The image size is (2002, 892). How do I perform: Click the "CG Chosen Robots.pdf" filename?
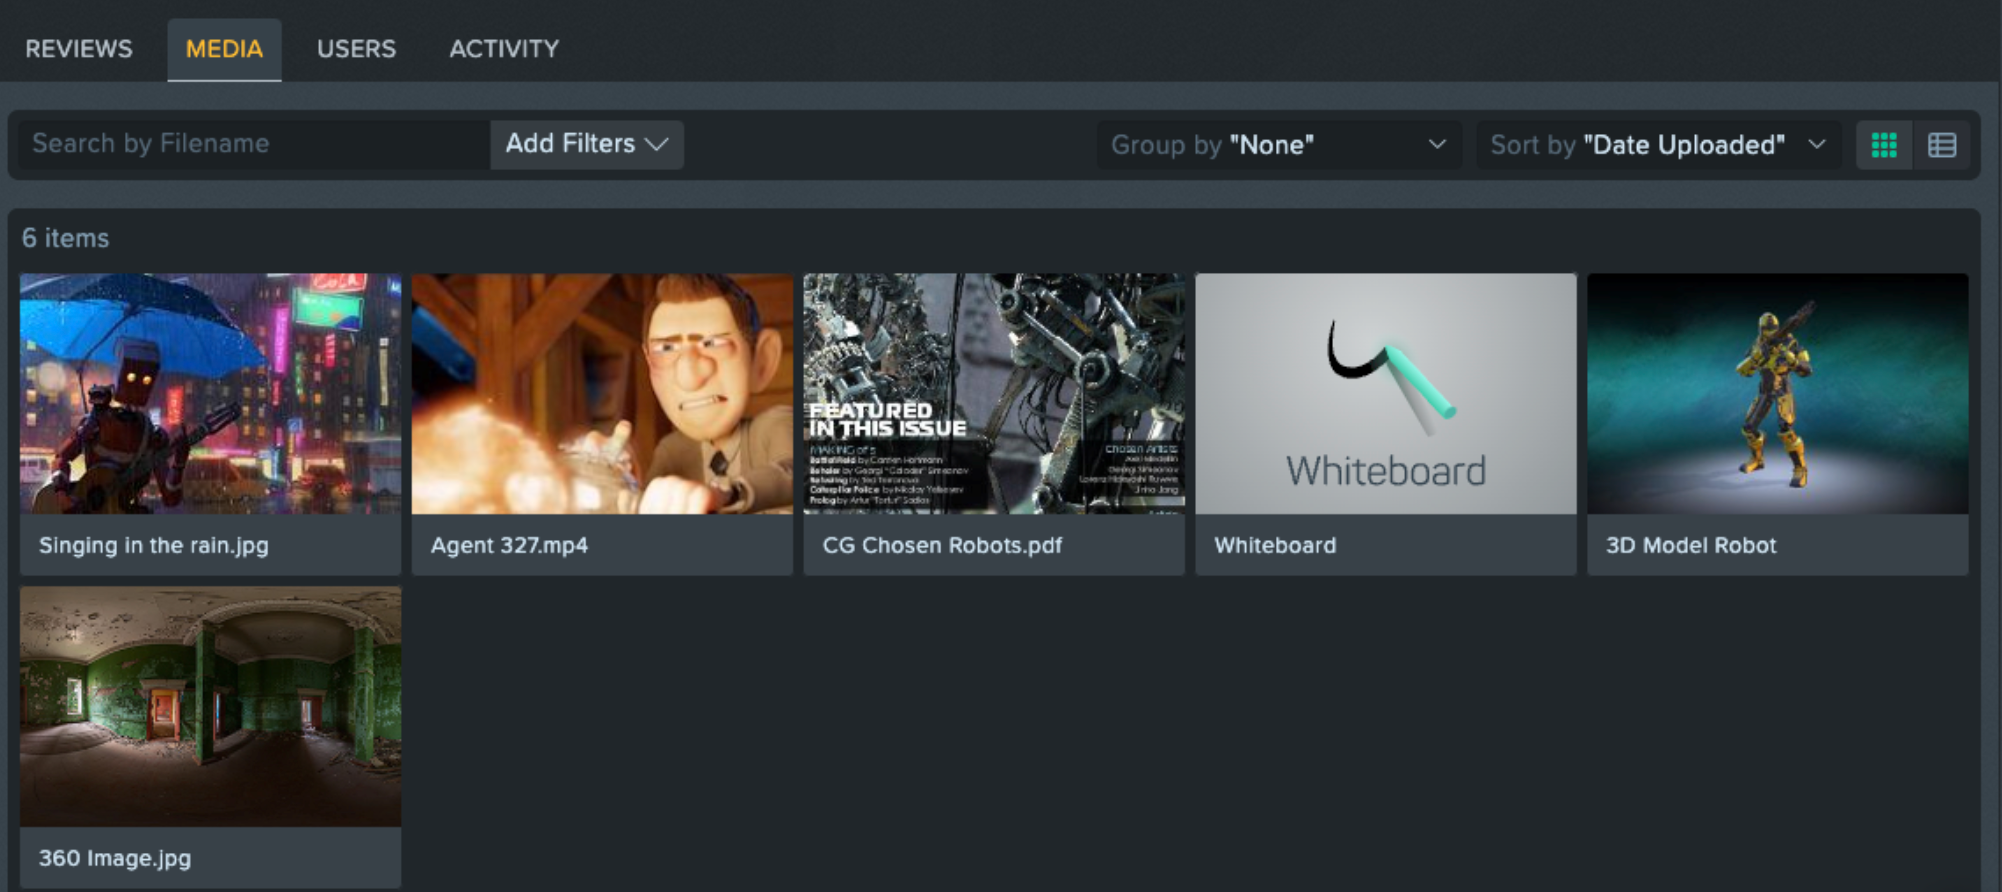(942, 545)
